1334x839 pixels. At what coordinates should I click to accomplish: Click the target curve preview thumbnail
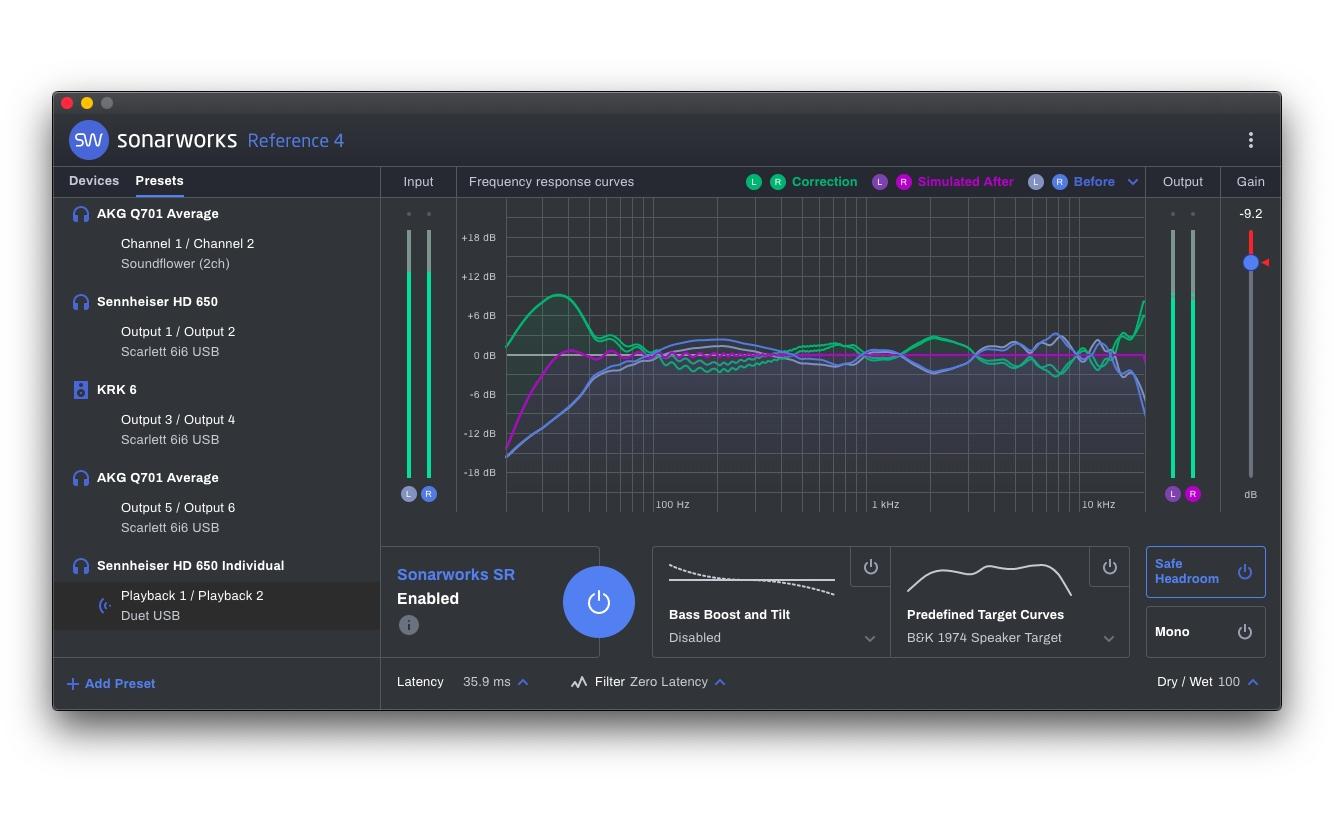coord(989,580)
